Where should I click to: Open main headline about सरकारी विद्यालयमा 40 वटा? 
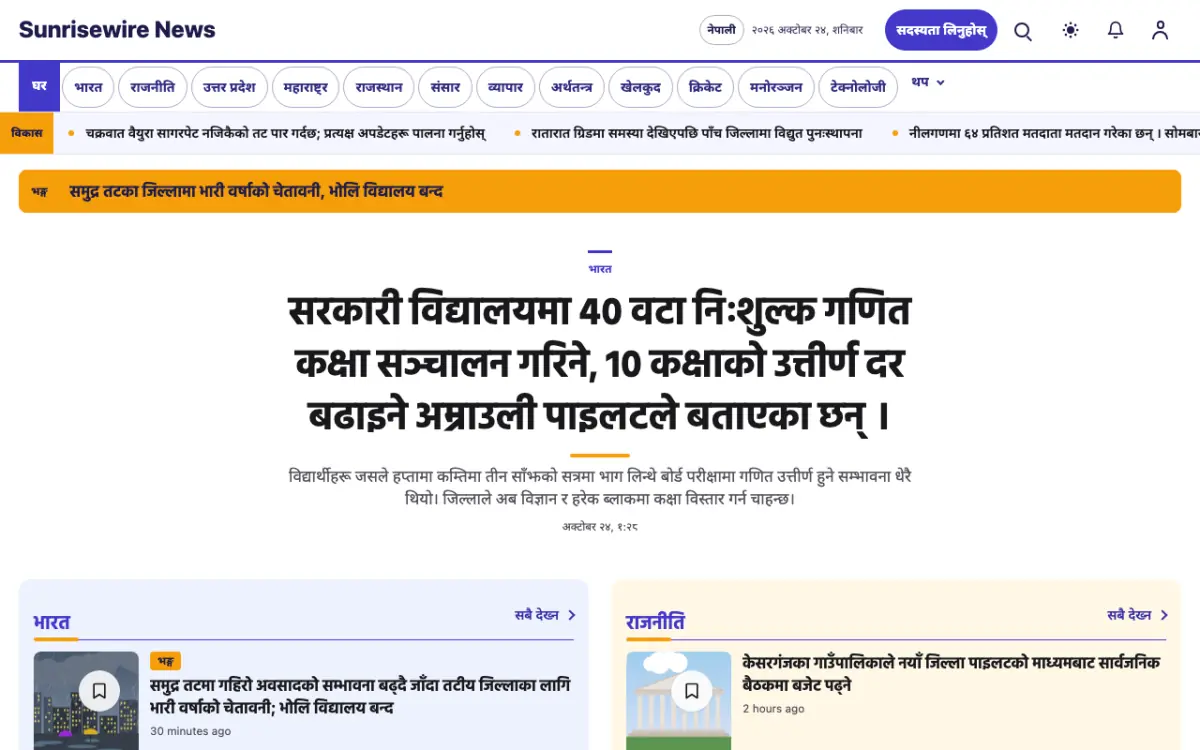coord(600,363)
